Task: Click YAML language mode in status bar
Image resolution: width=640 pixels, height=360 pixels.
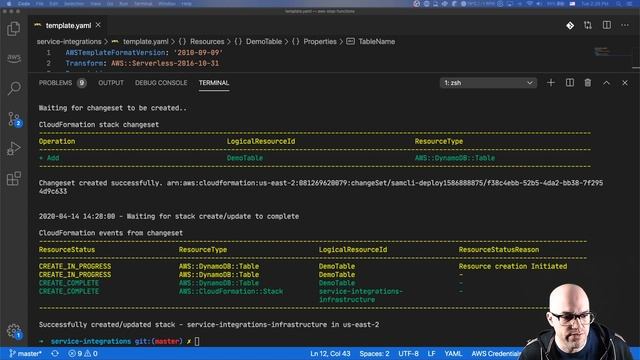Action: tap(453, 353)
